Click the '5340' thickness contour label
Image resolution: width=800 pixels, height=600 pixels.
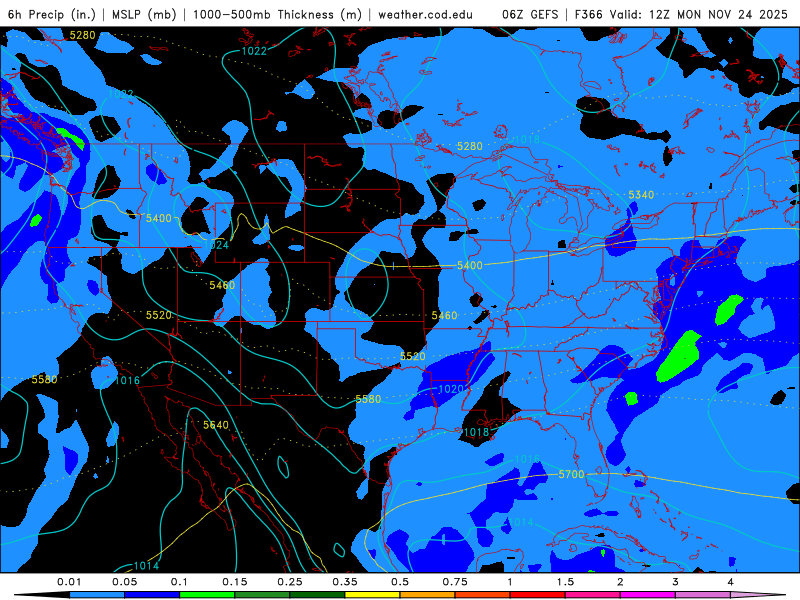[x=641, y=195]
